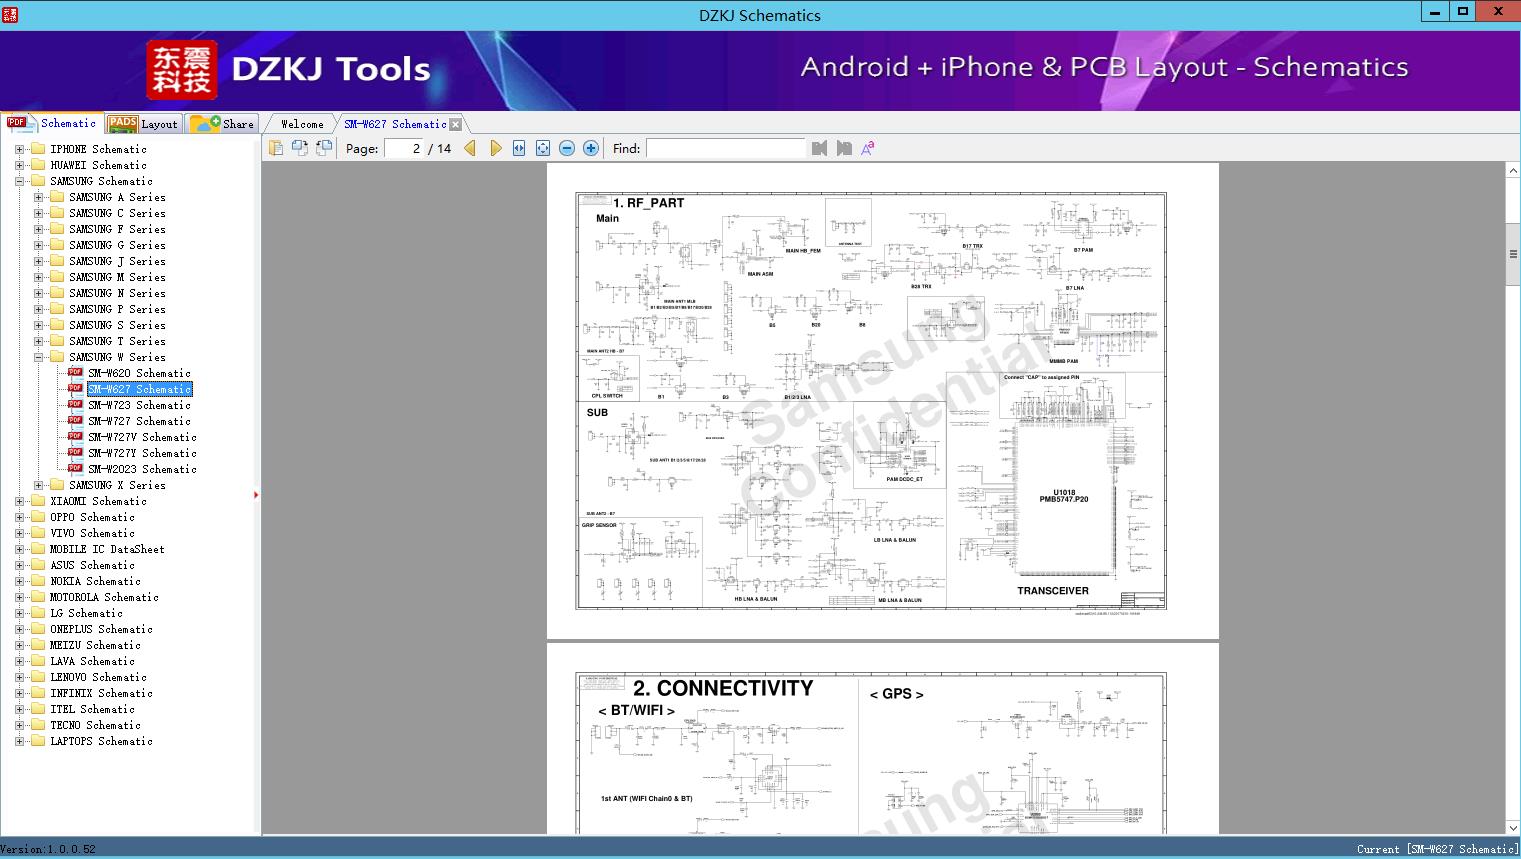The image size is (1521, 859).
Task: Click the scroll down arrow of the viewer
Action: tap(1513, 828)
